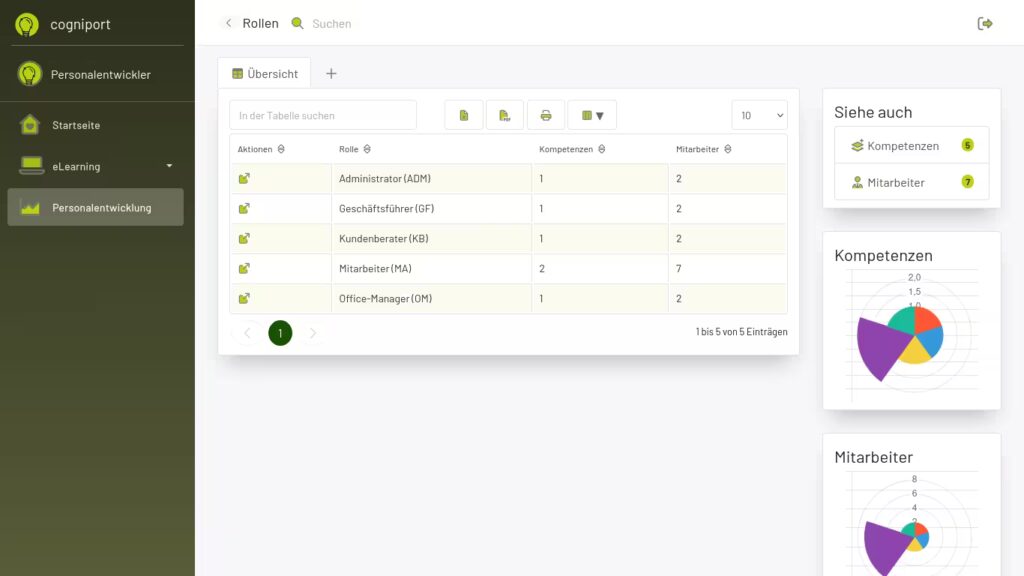Open the Mitarbeiter link under Siehe auch
This screenshot has height=576, width=1024.
pos(896,183)
